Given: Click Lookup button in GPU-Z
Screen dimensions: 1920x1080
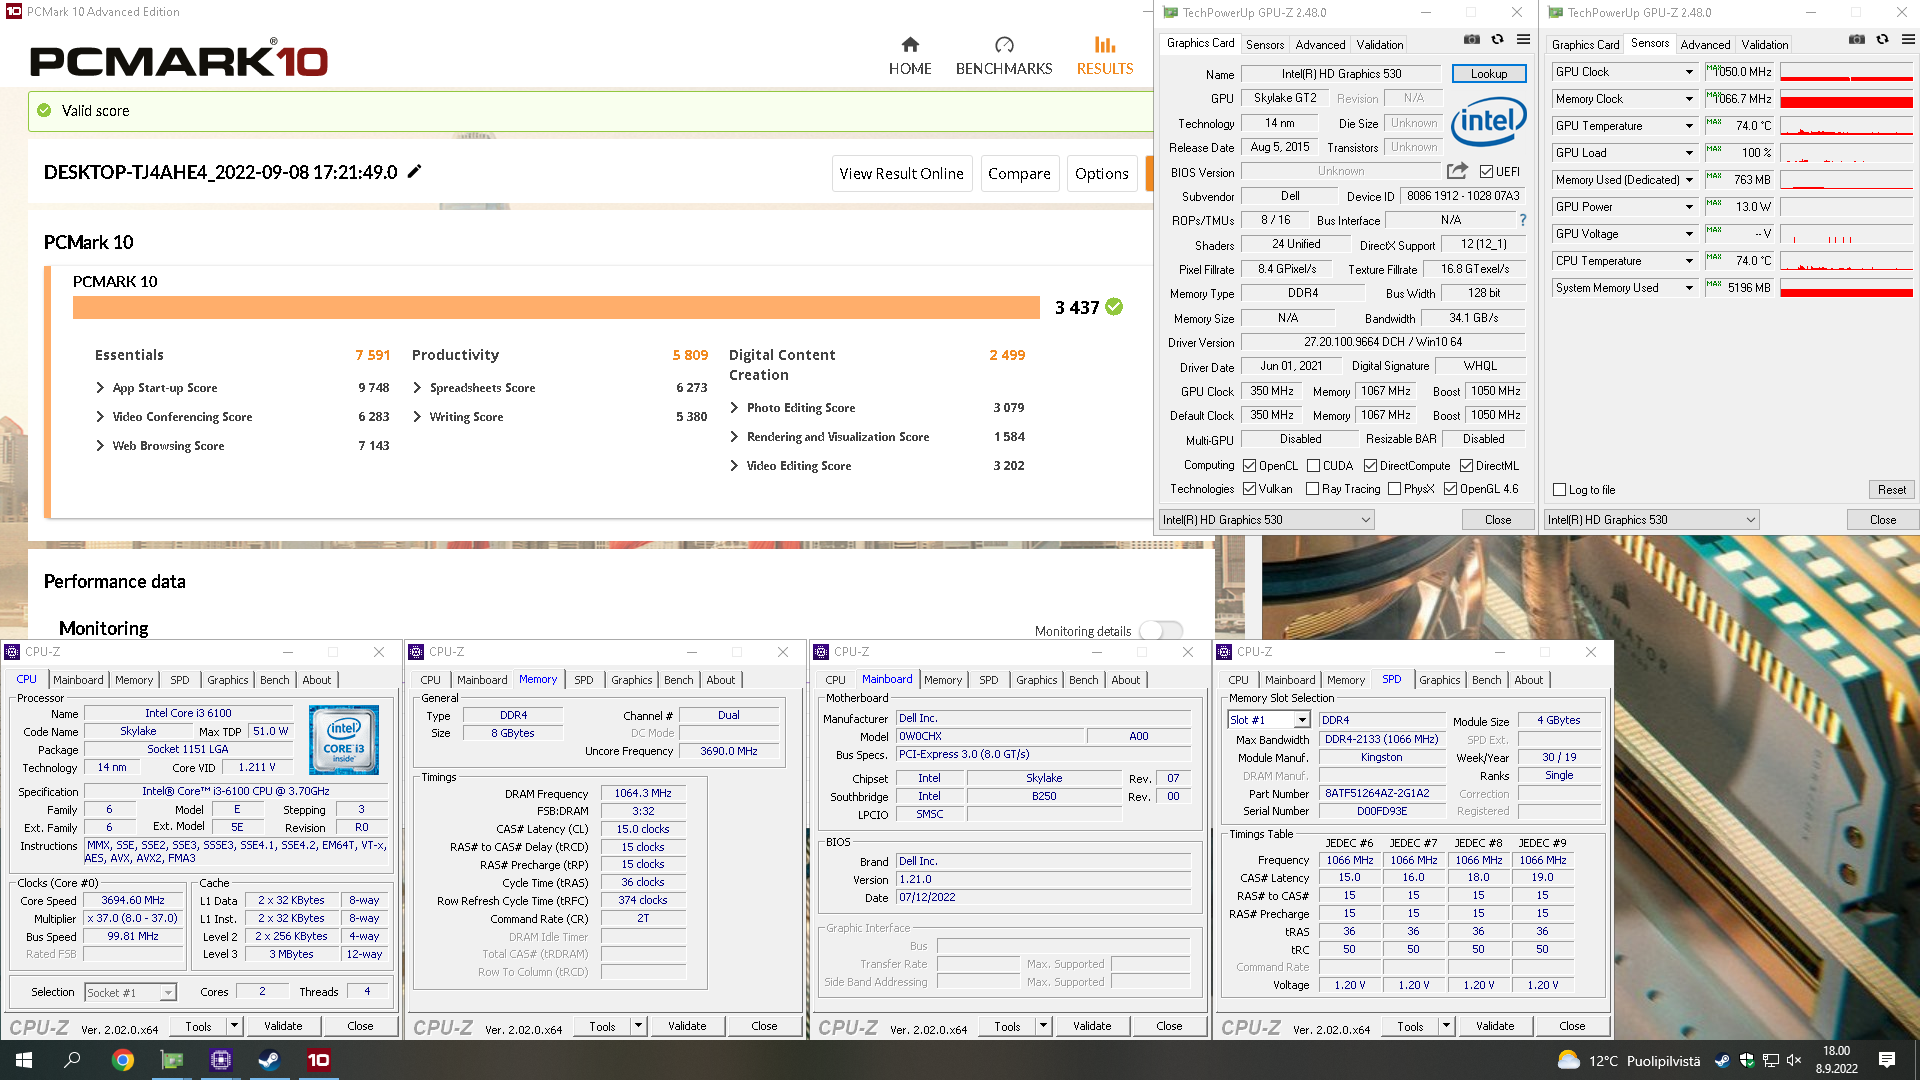Looking at the screenshot, I should click(1488, 74).
